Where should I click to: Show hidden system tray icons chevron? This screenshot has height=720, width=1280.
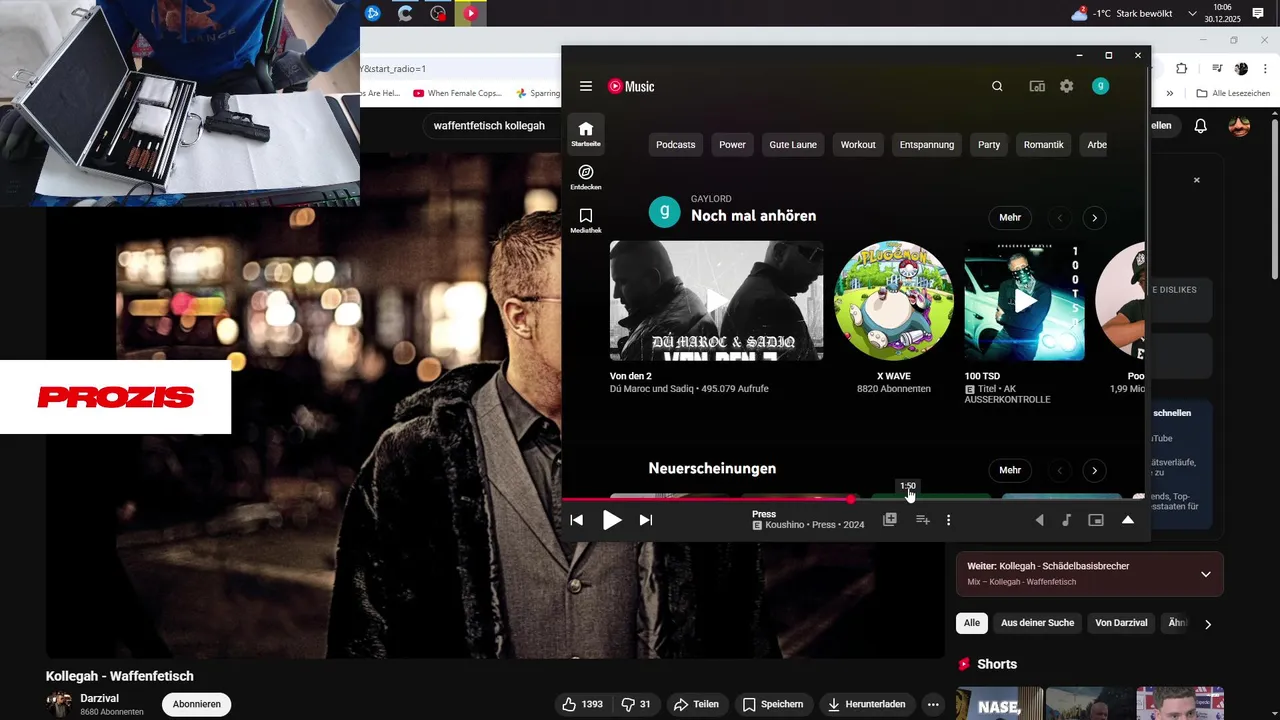pos(1192,13)
